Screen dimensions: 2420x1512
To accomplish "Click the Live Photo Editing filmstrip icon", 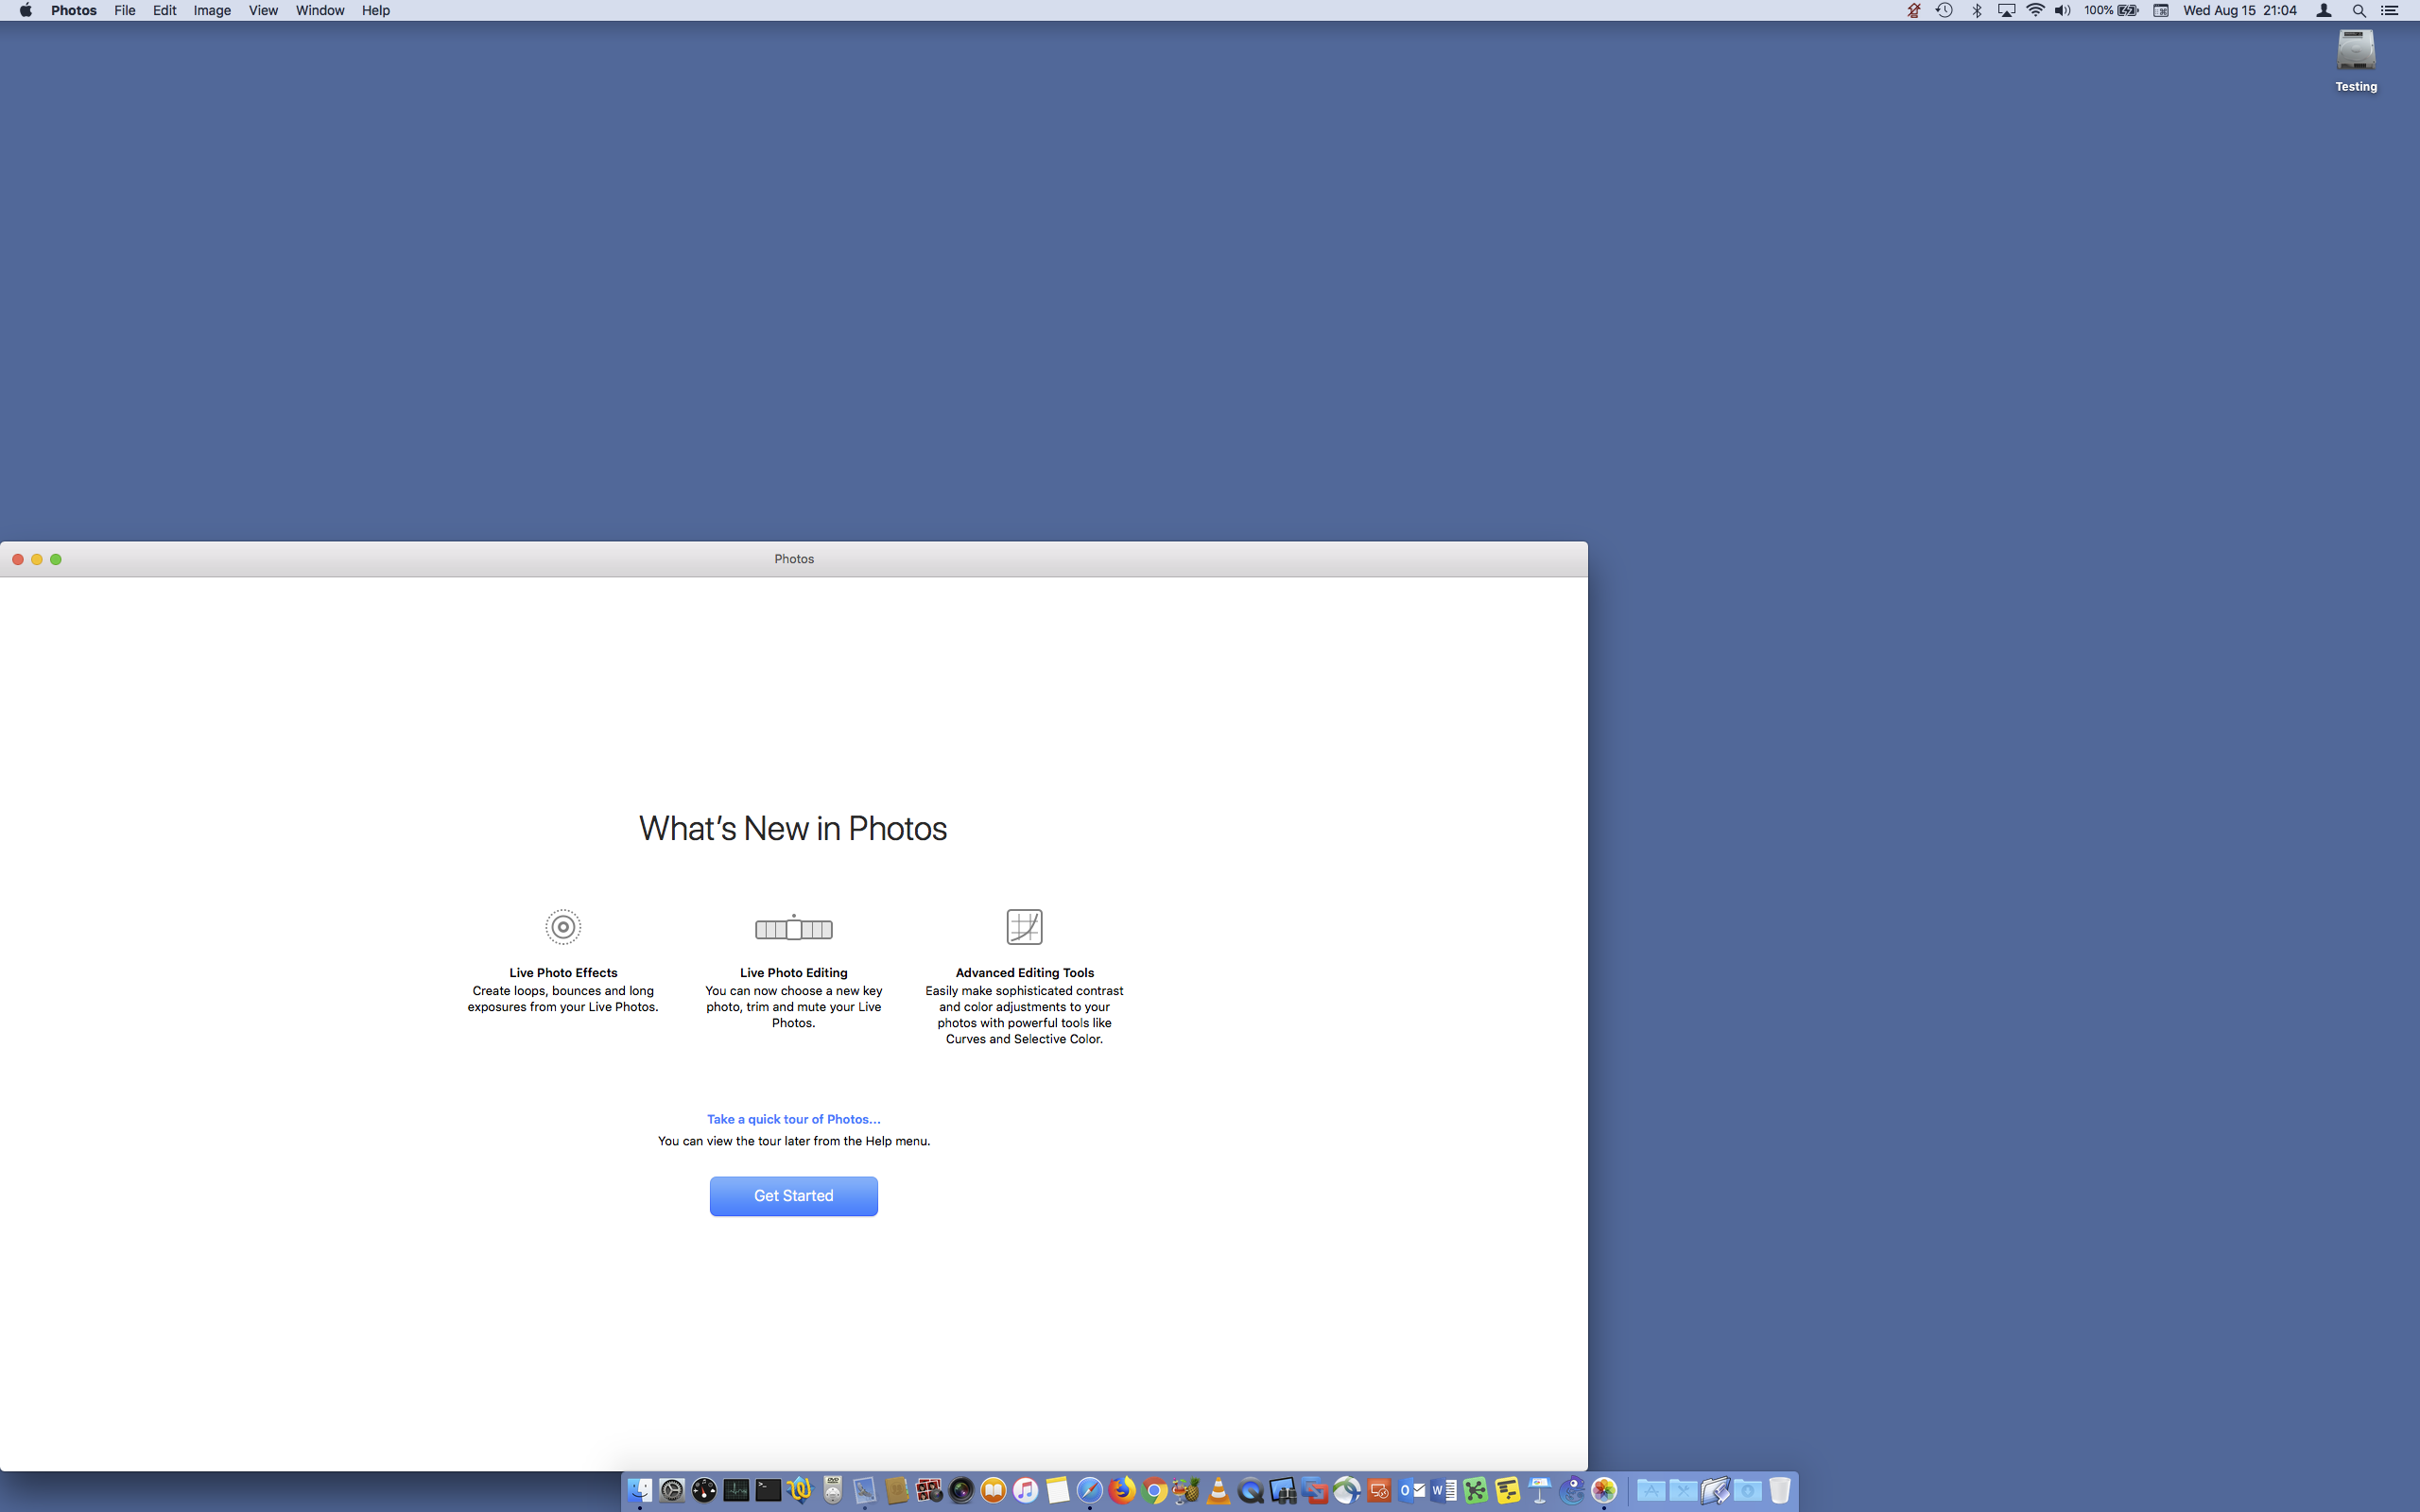I will point(793,928).
